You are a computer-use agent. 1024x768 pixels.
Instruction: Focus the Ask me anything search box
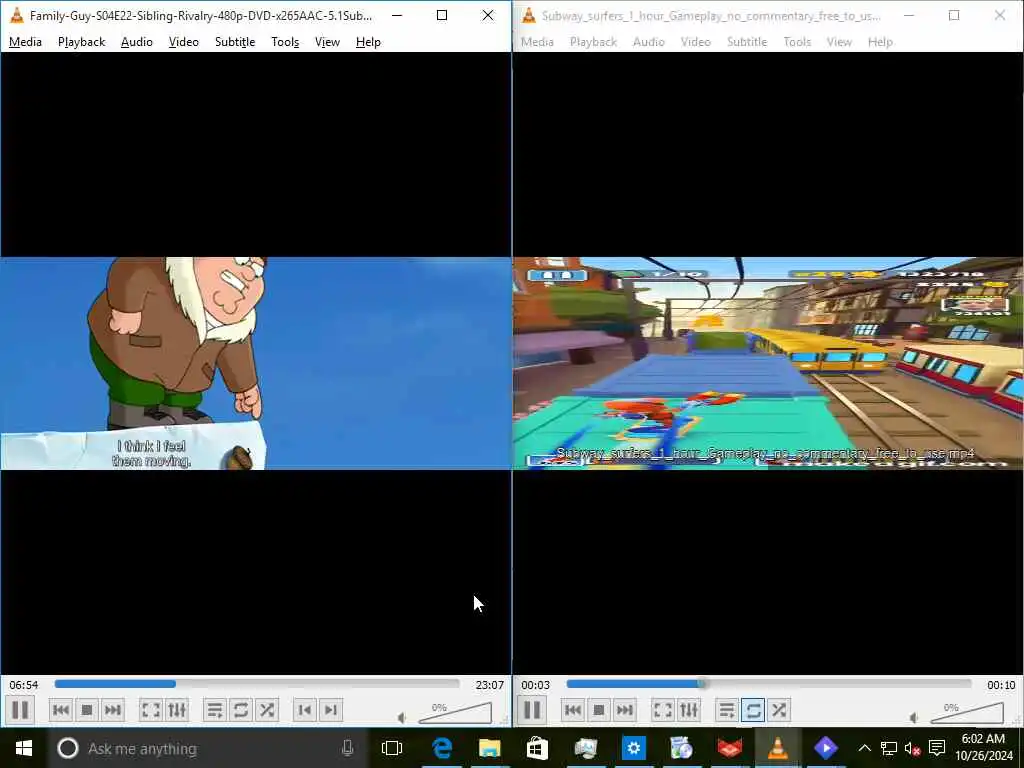[x=206, y=748]
